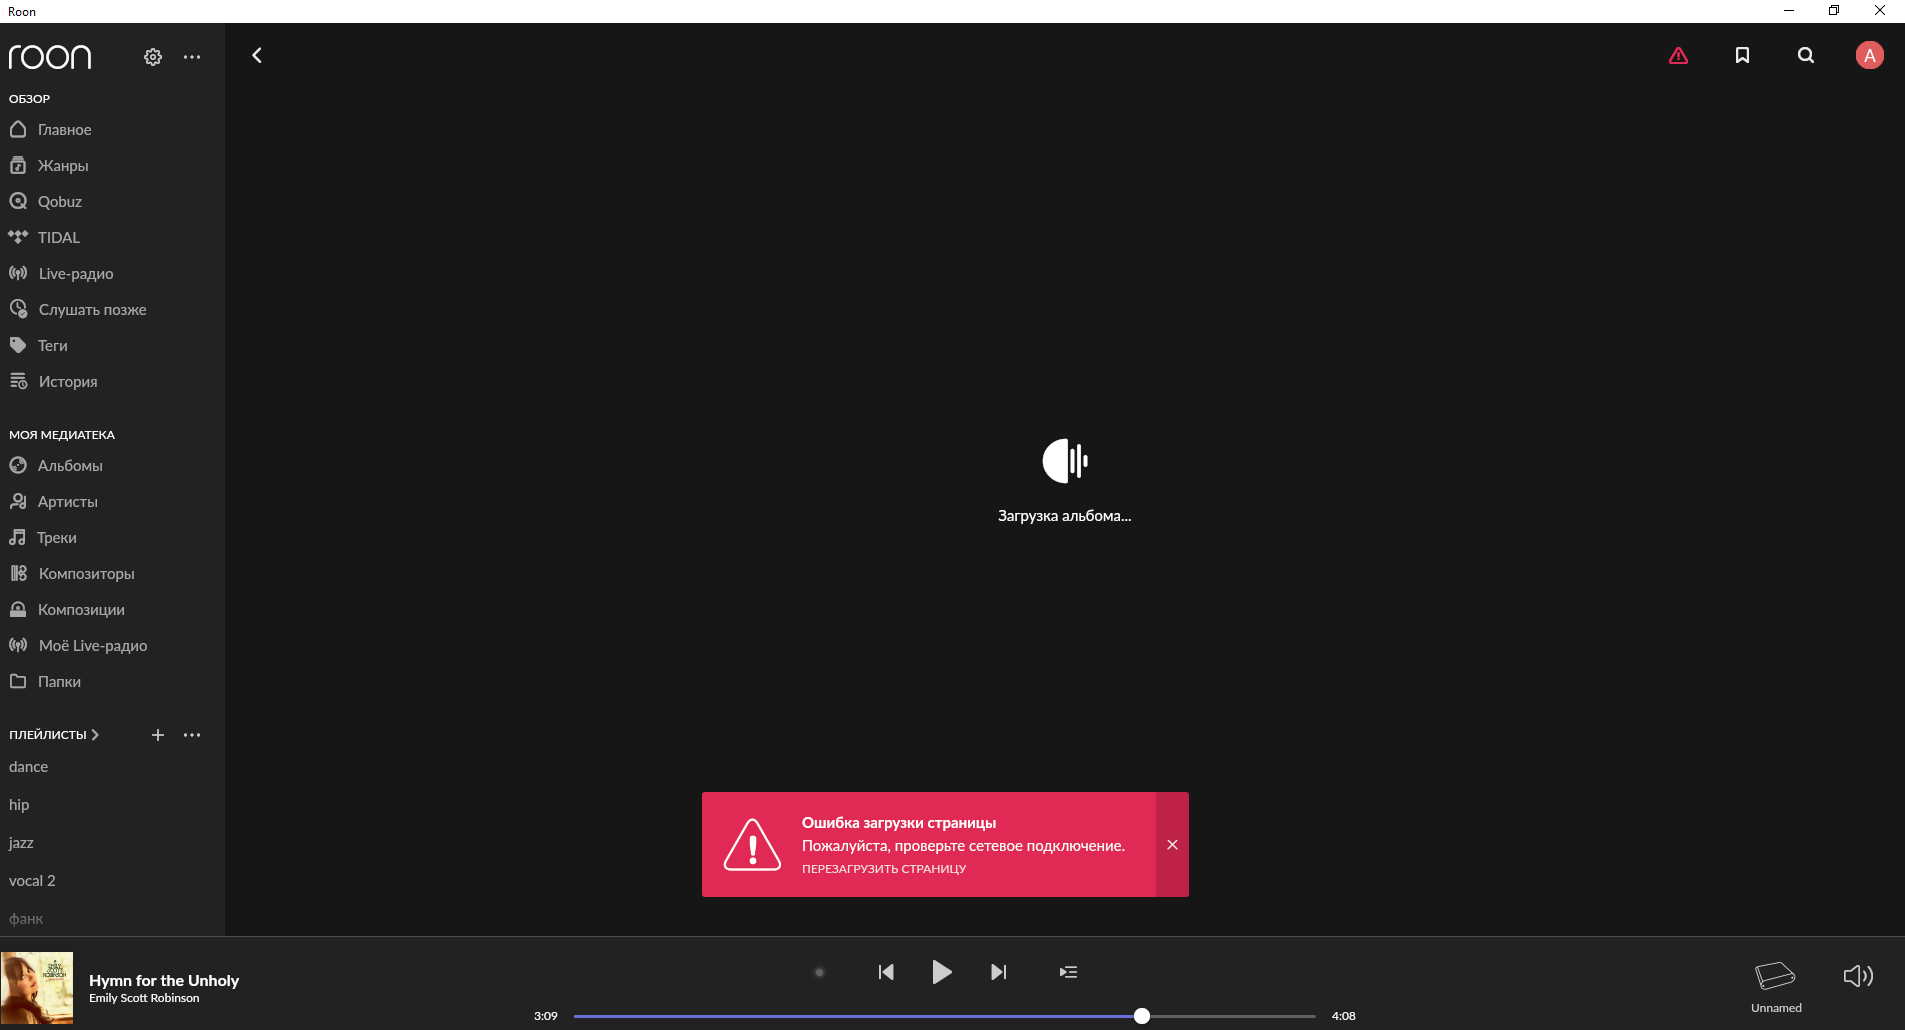The width and height of the screenshot is (1905, 1030).
Task: Open the TIDAL section
Action: click(x=58, y=238)
